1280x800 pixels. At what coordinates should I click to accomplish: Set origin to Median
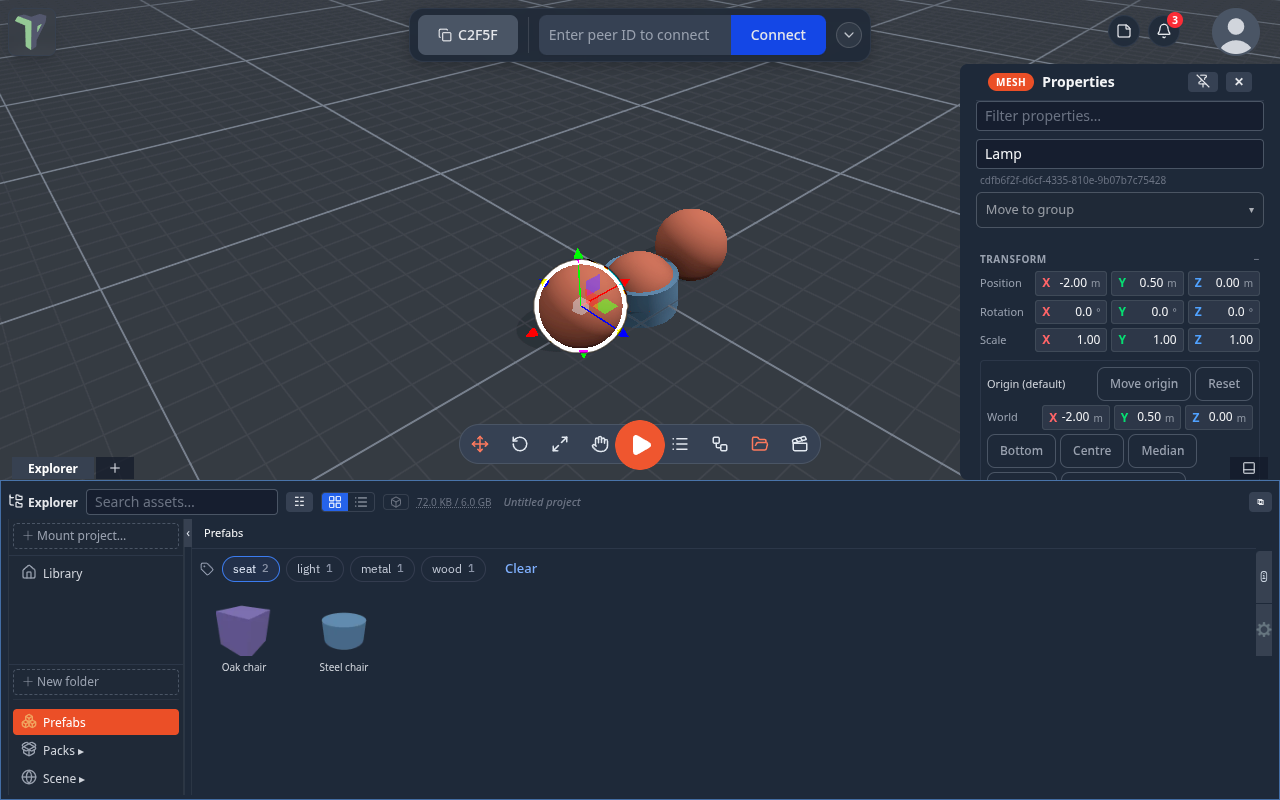point(1163,451)
